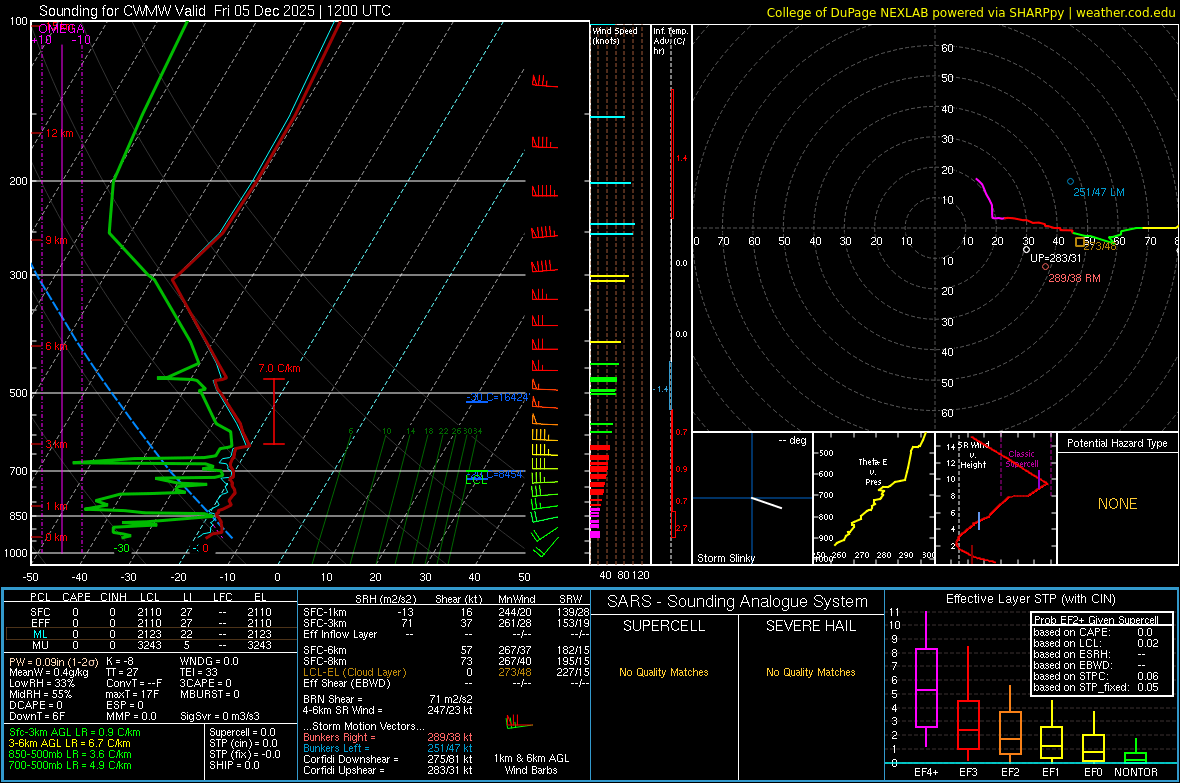Click the Wind Speed (knots) panel header

[x=614, y=35]
